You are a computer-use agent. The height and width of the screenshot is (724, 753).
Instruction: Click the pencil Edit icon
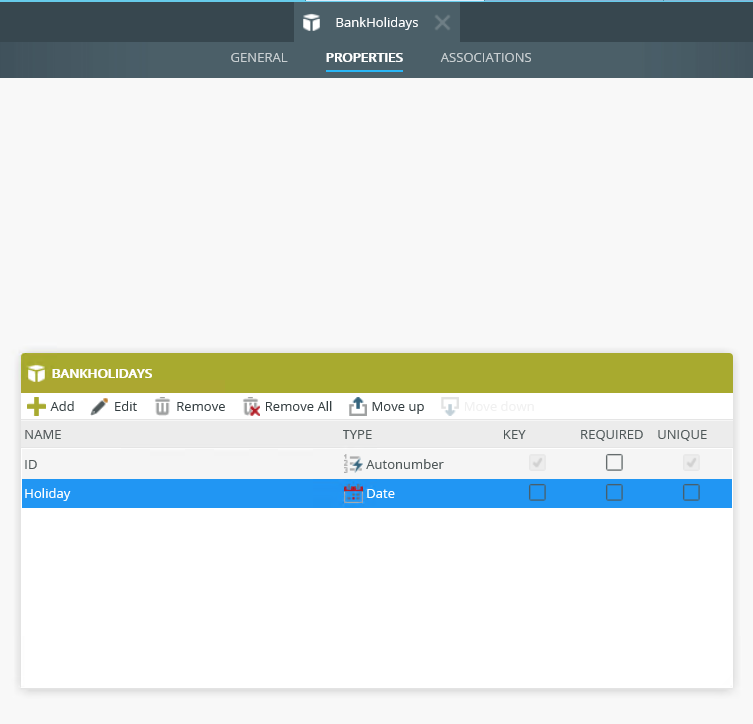click(99, 407)
